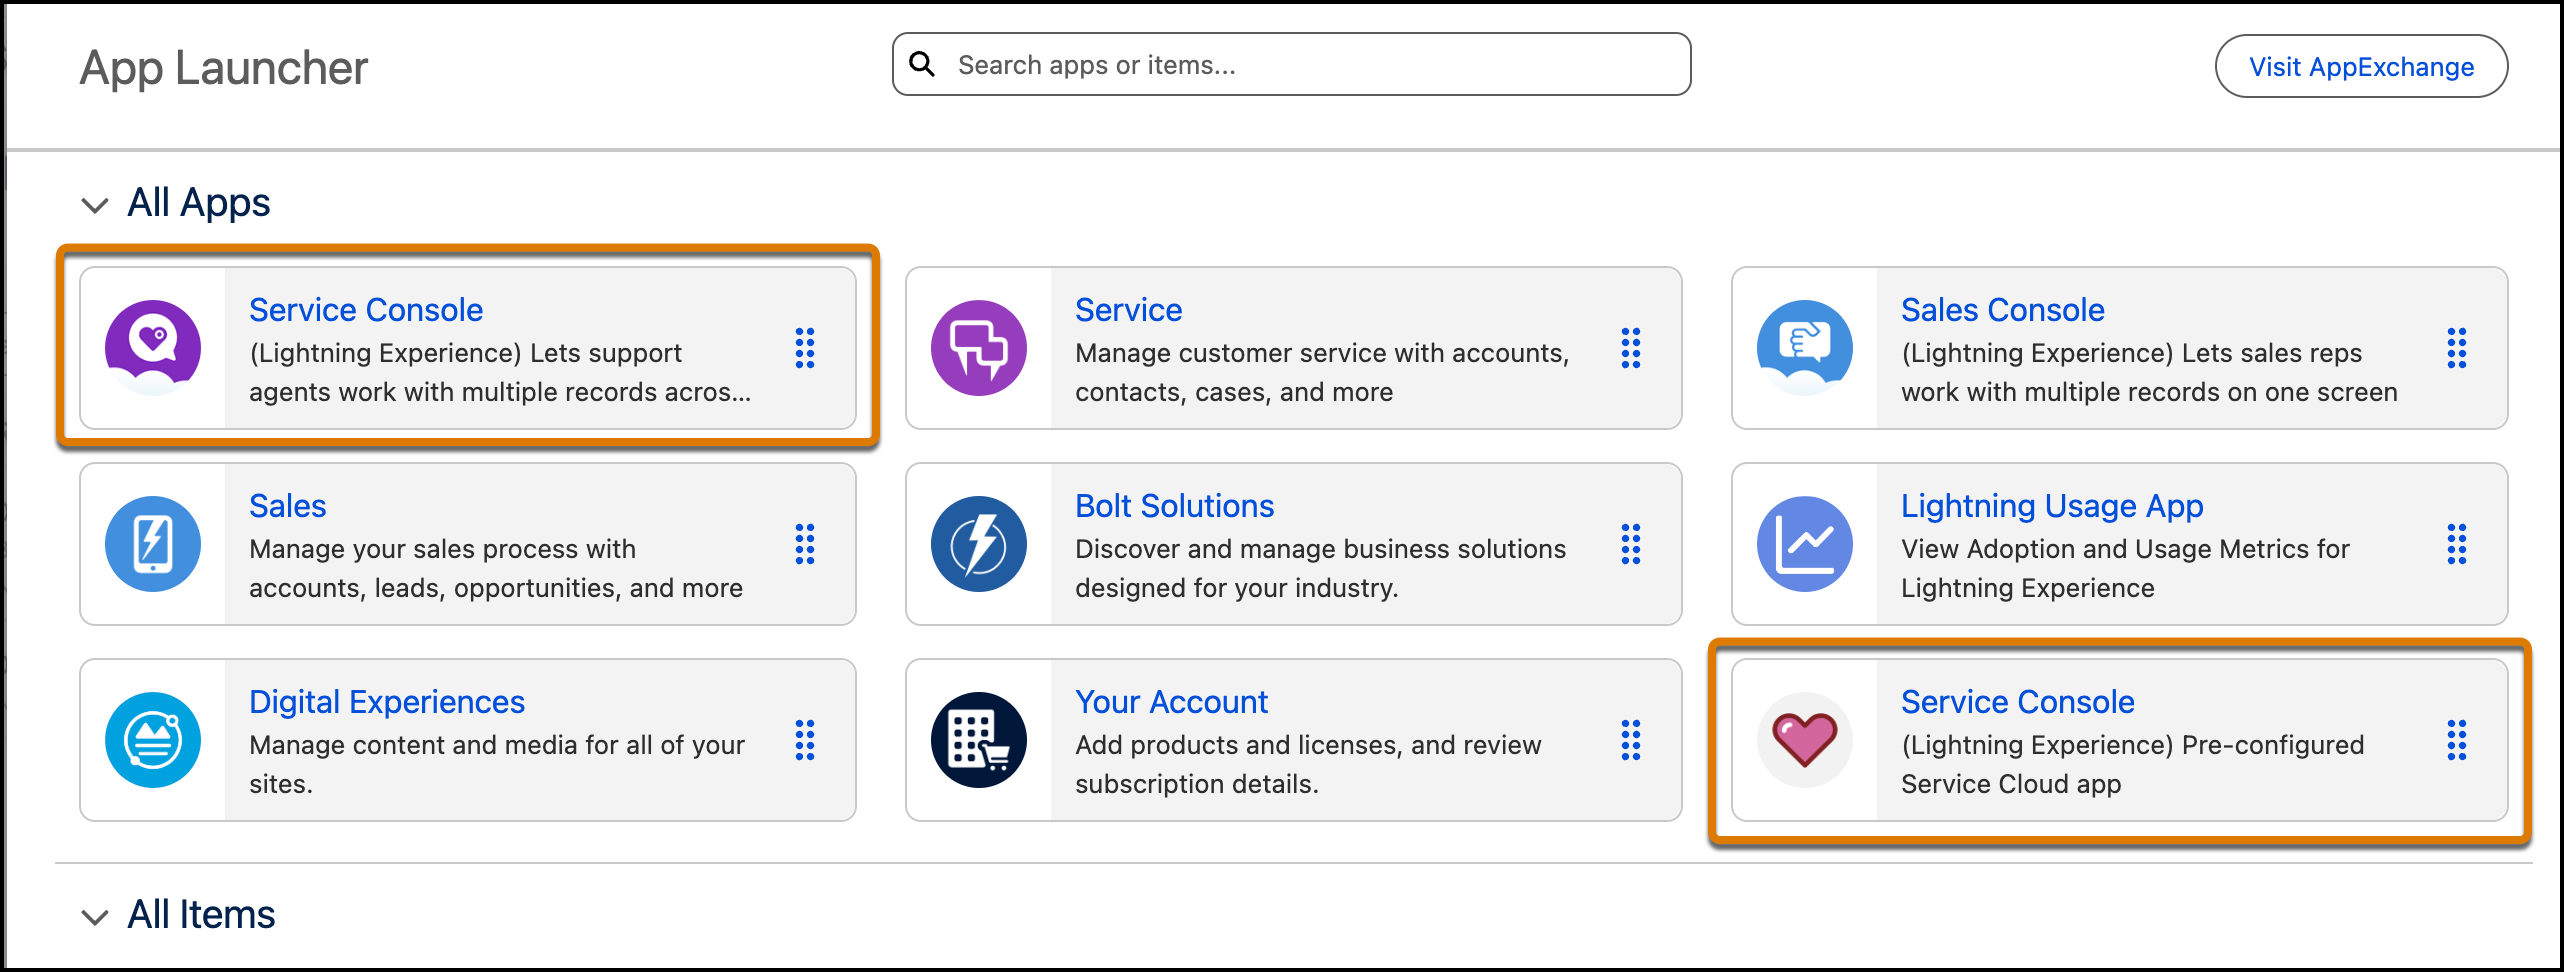
Task: Click the Bolt Solutions lightning bolt icon
Action: pos(979,544)
